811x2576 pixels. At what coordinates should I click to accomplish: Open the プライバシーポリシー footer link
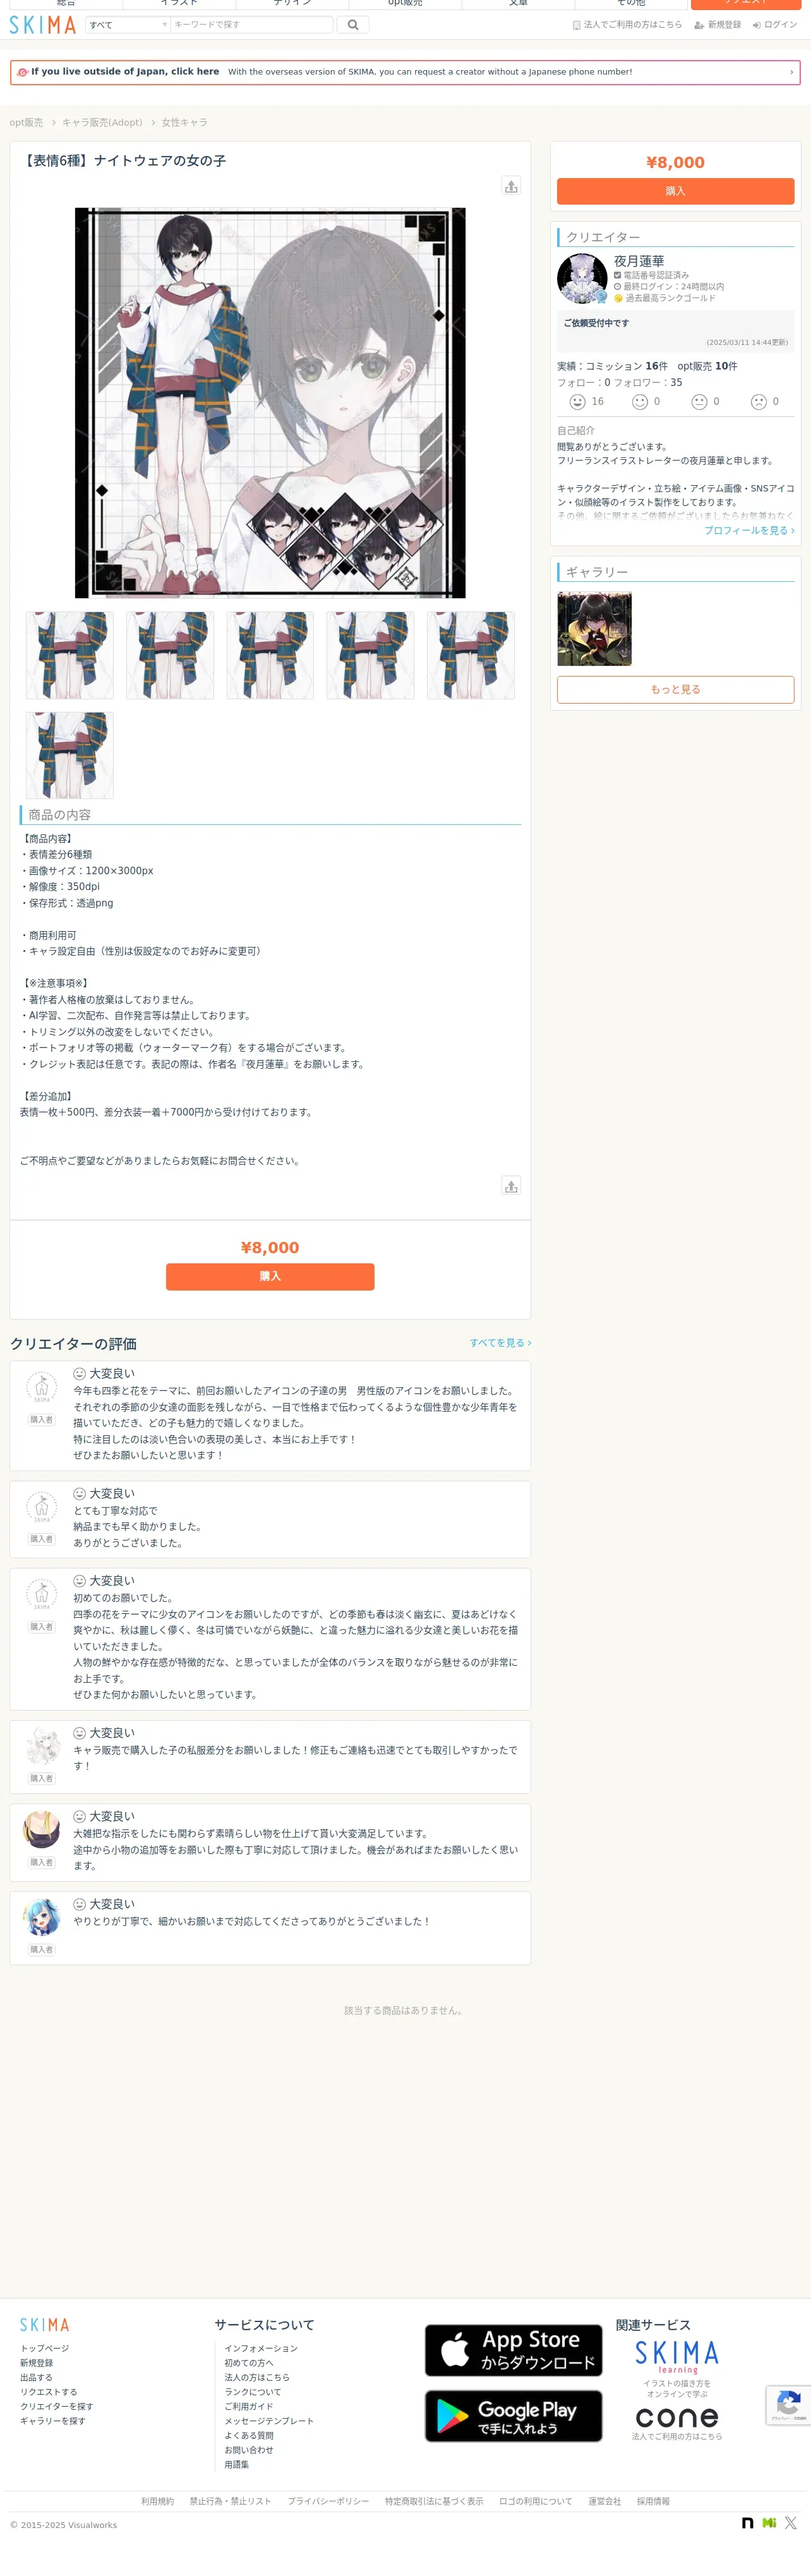coord(328,2502)
